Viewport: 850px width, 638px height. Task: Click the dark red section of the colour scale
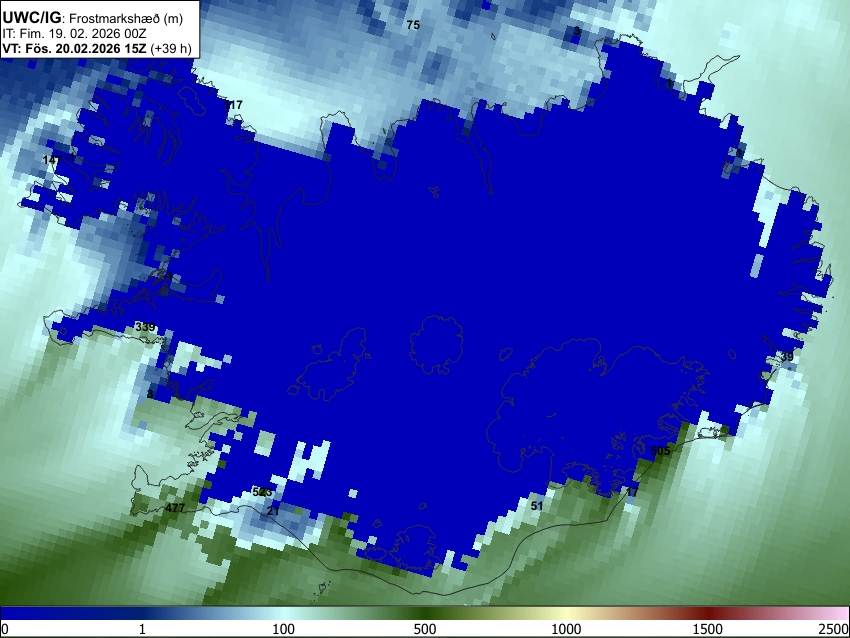coord(708,614)
